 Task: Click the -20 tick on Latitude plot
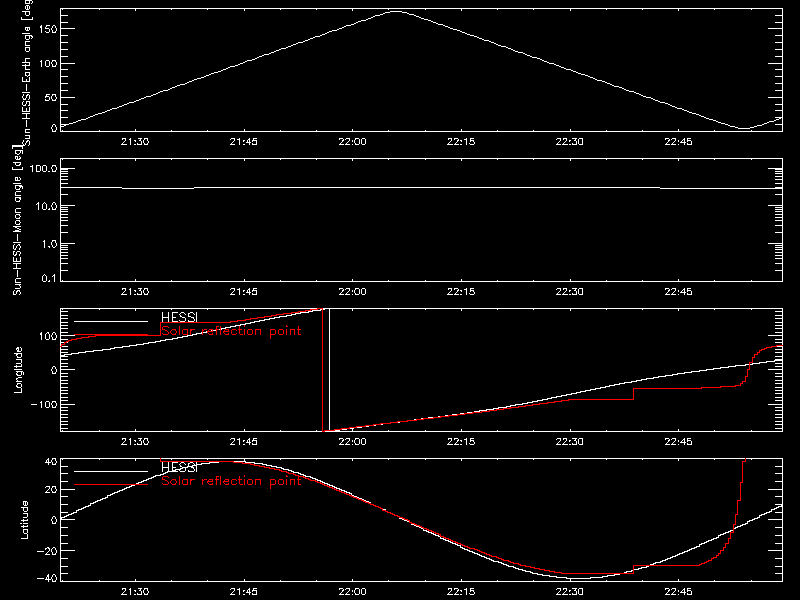[x=47, y=551]
